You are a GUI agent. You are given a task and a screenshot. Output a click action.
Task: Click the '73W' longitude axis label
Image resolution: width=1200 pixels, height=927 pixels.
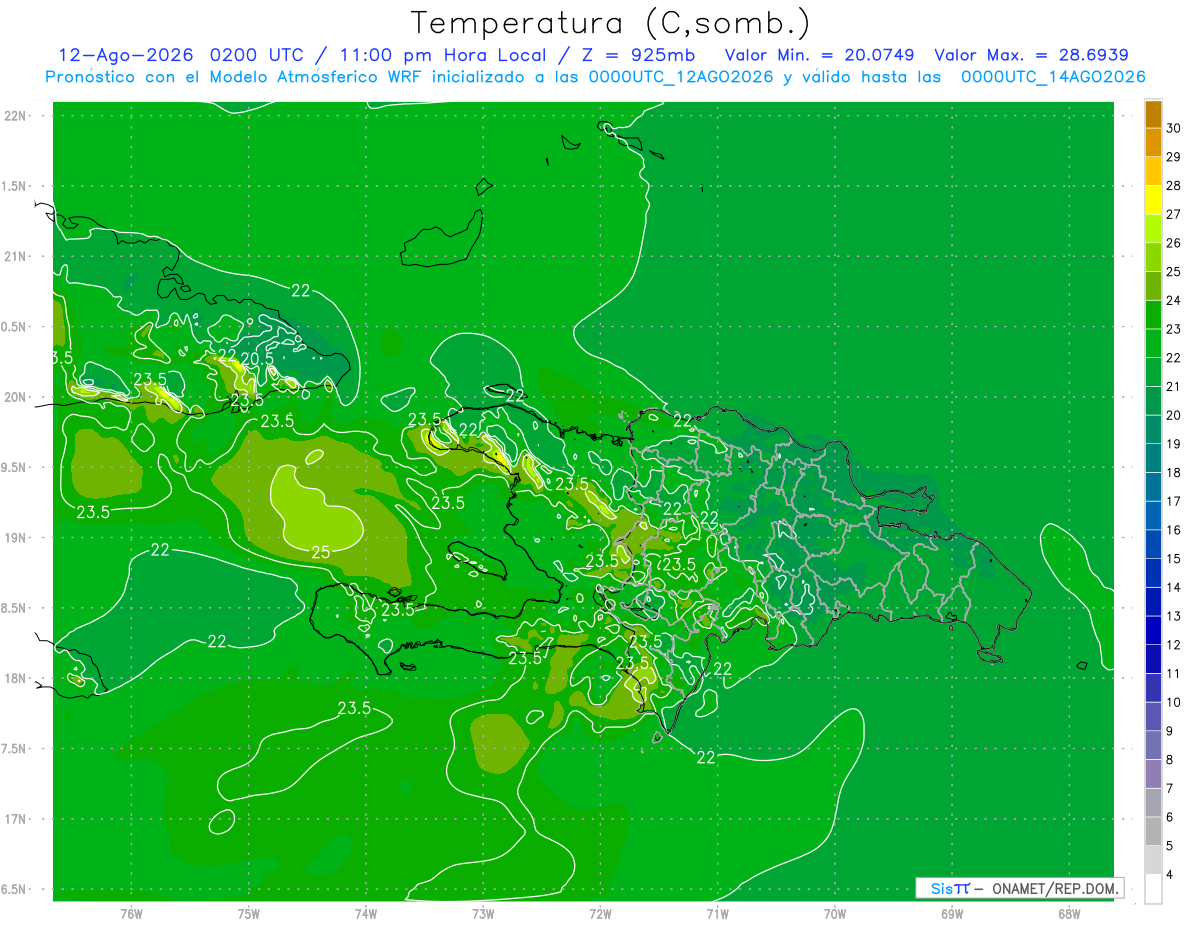point(483,913)
